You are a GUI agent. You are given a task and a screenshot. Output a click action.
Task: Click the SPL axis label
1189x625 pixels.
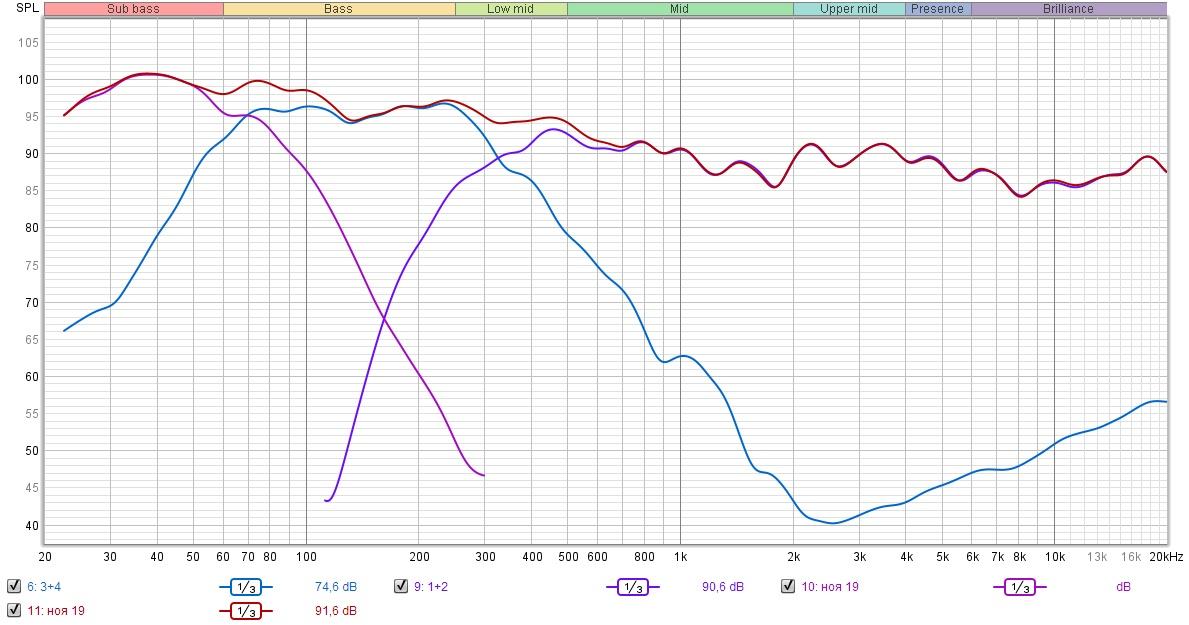pyautogui.click(x=27, y=8)
